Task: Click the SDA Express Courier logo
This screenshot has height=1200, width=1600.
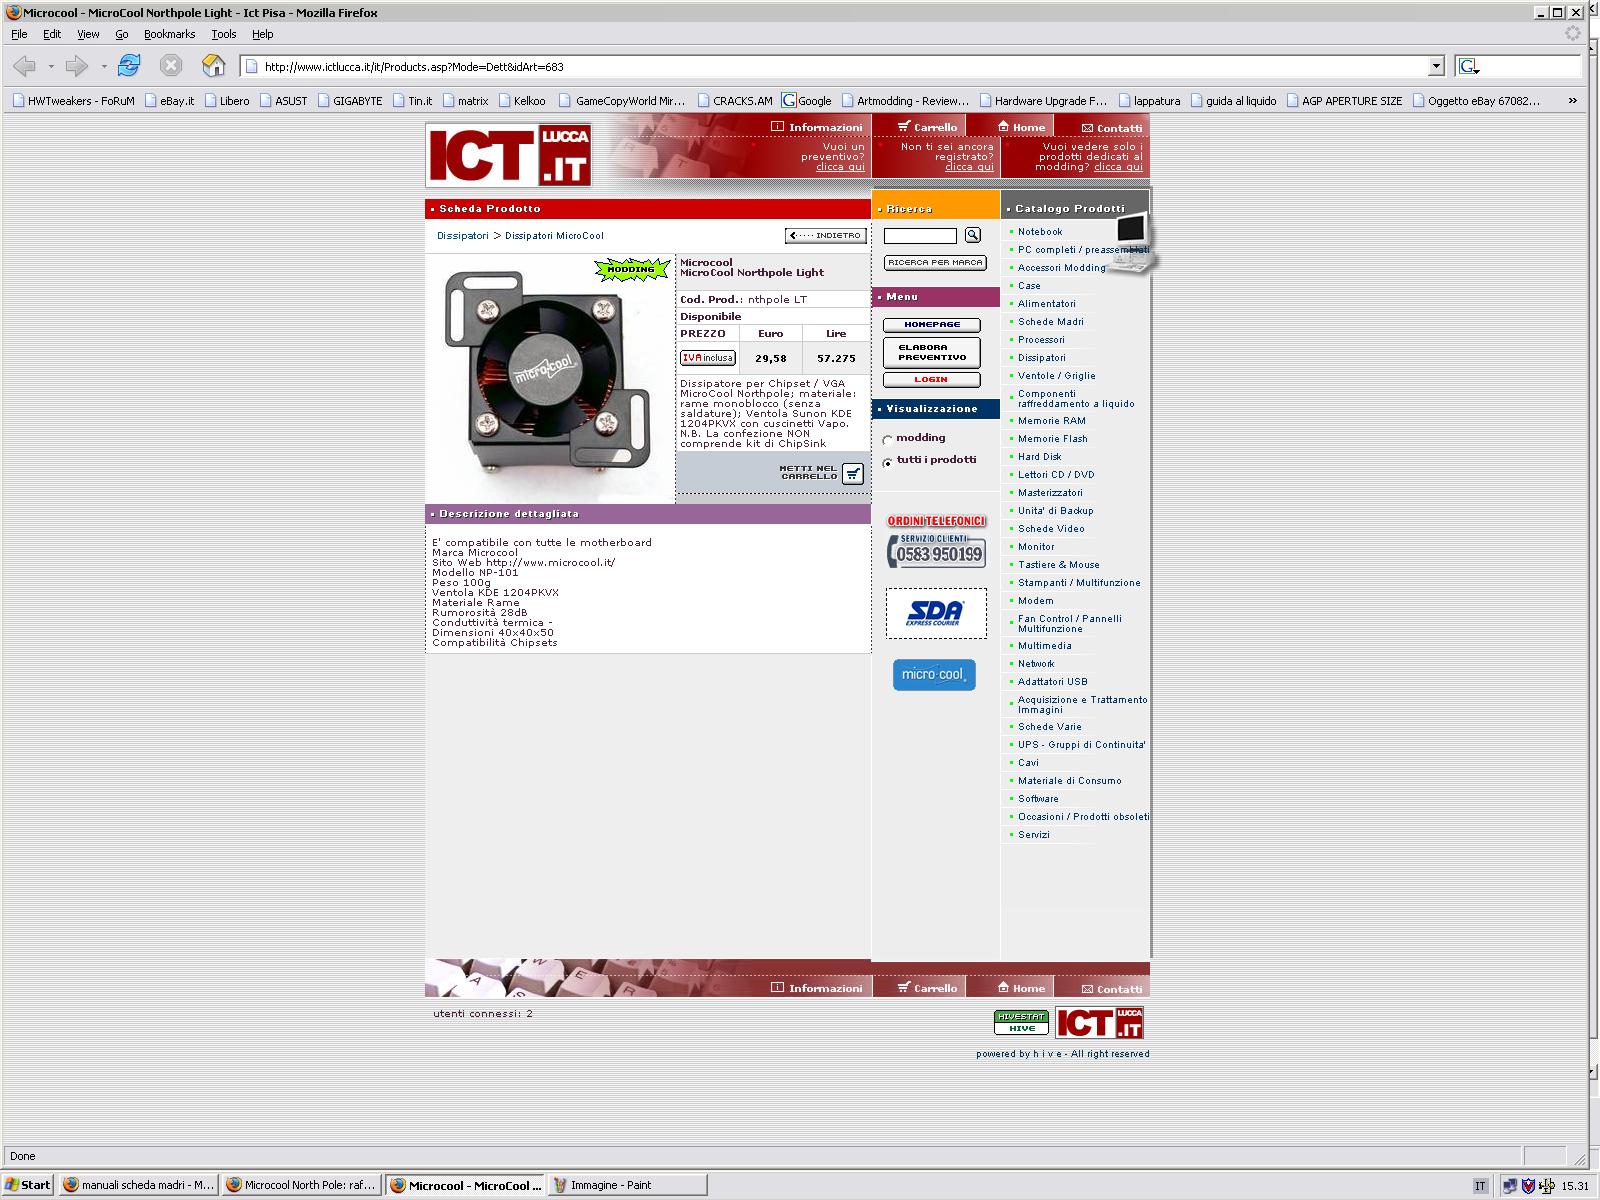Action: pos(936,613)
